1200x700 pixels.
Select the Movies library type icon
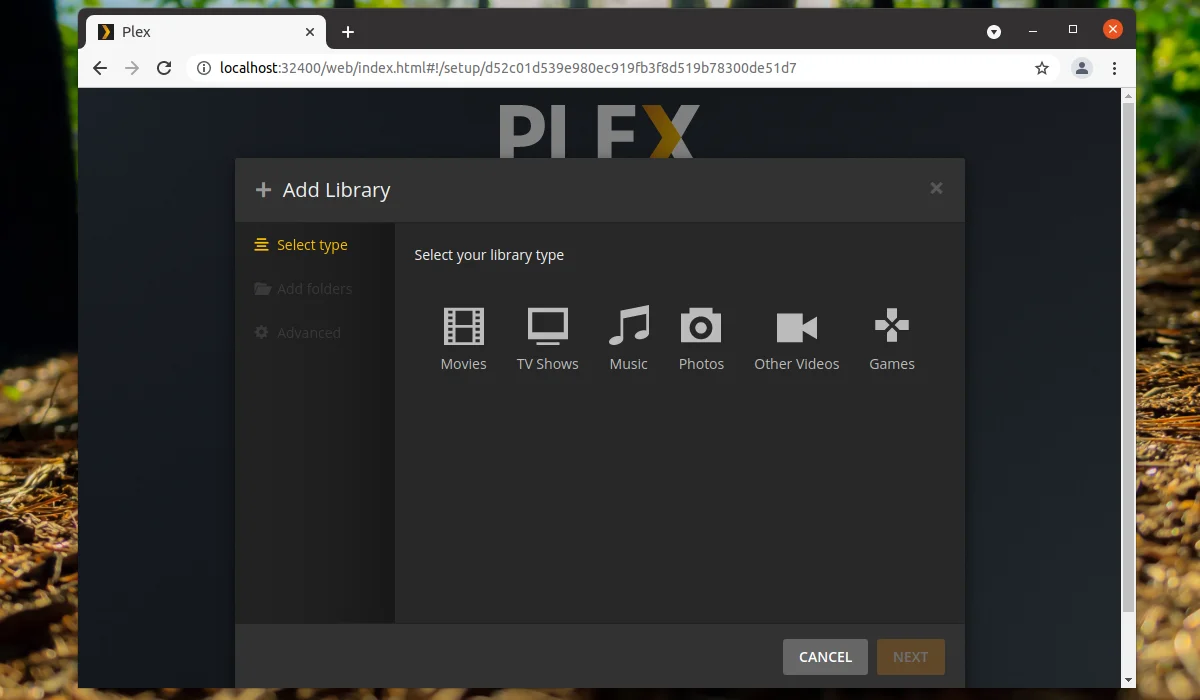[463, 326]
